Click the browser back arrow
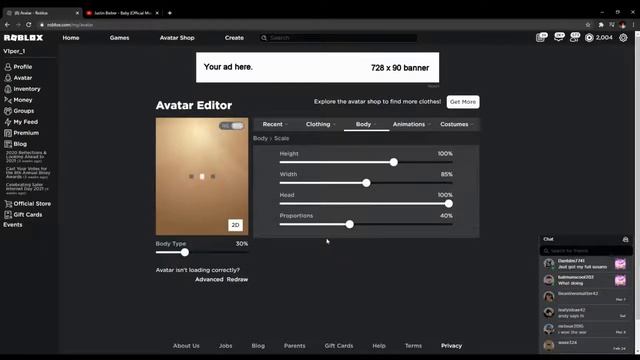Image resolution: width=640 pixels, height=360 pixels. [x=7, y=24]
